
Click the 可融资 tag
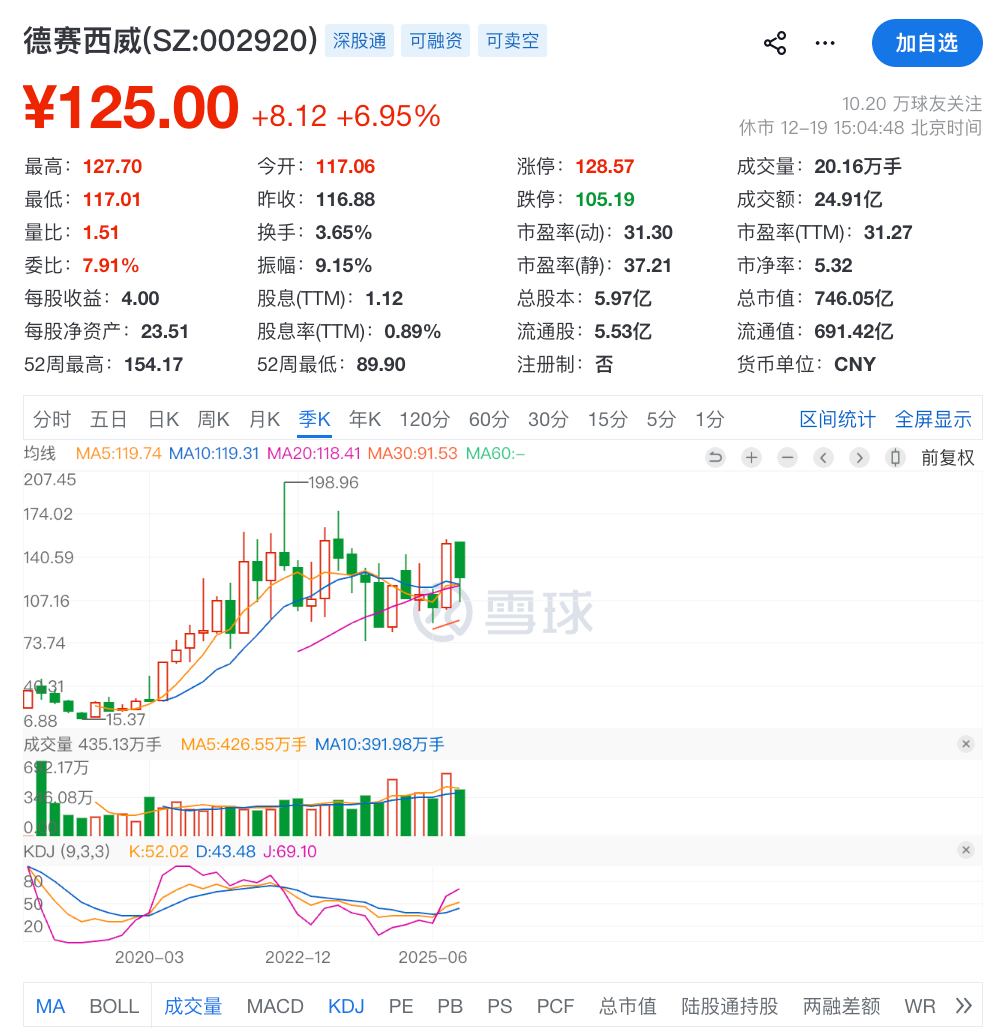point(435,41)
